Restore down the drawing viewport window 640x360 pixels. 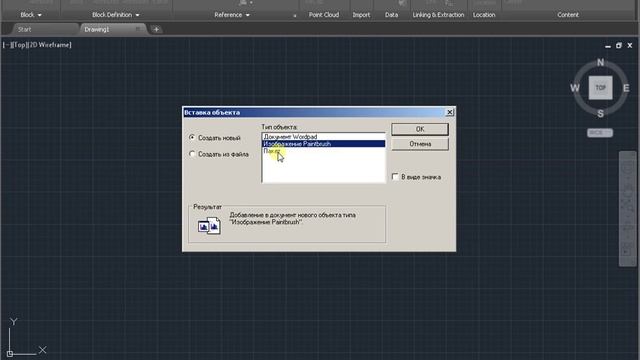tap(619, 45)
